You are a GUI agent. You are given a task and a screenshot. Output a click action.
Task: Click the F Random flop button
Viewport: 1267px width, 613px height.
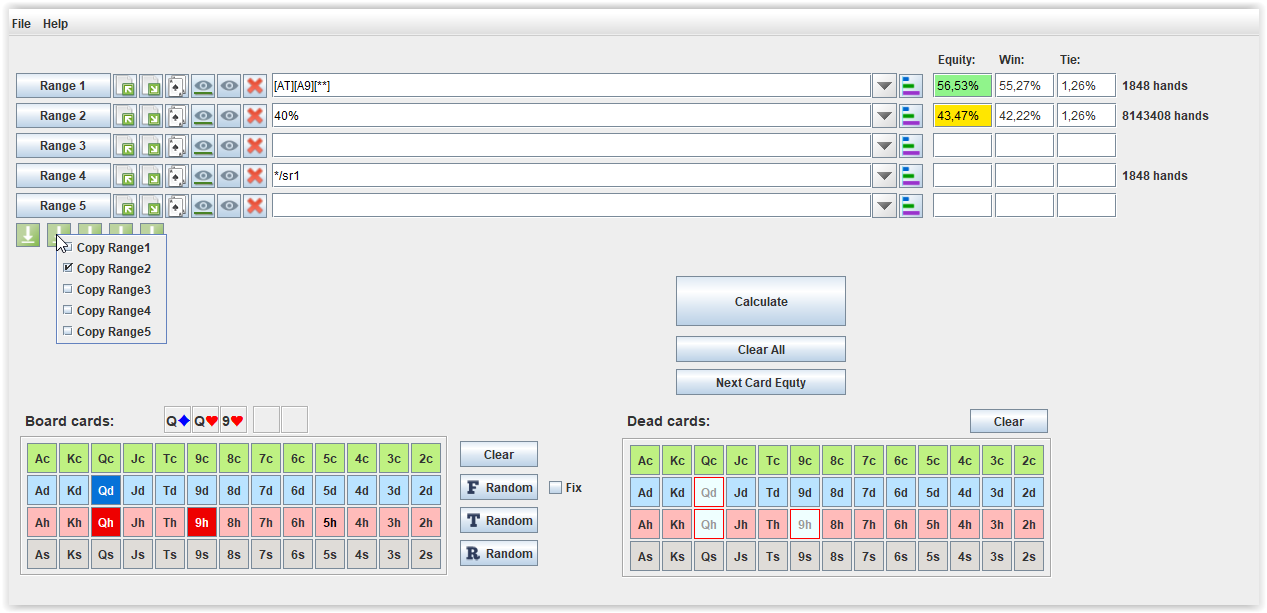pyautogui.click(x=499, y=487)
